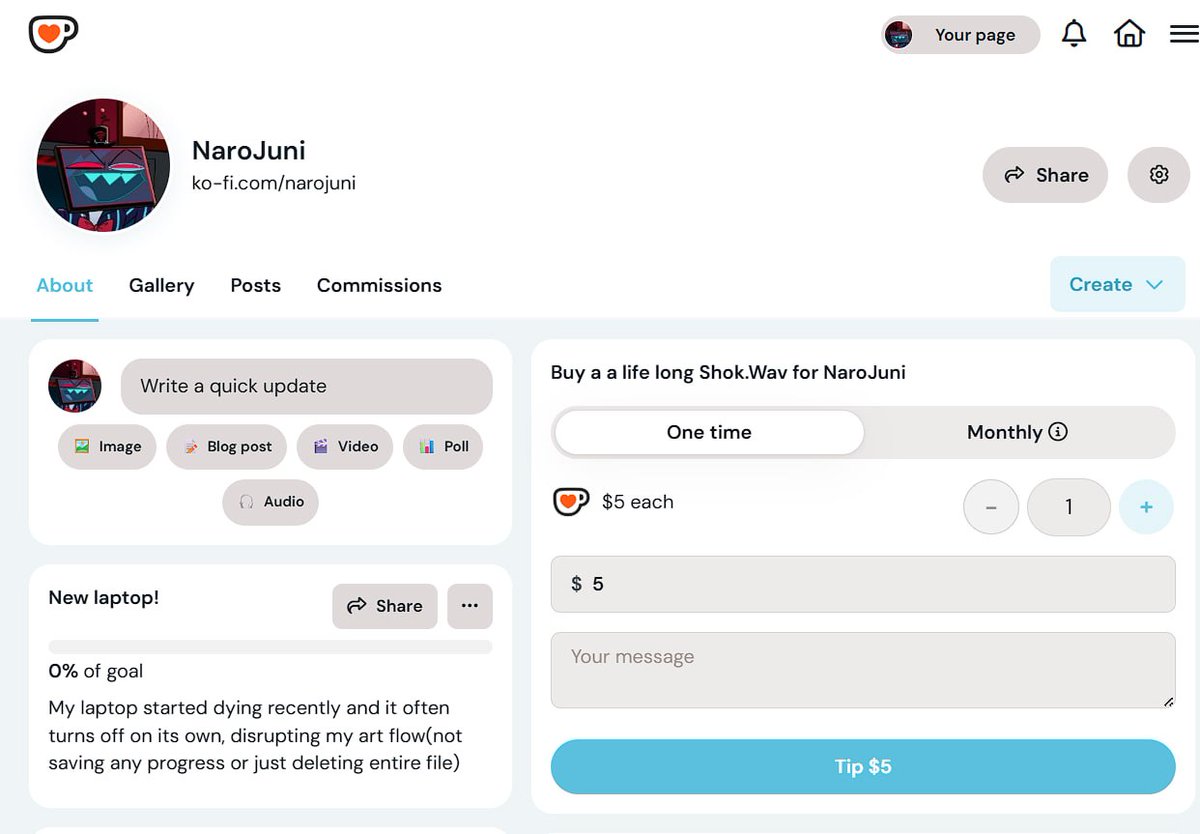Open the hamburger menu

pos(1184,34)
